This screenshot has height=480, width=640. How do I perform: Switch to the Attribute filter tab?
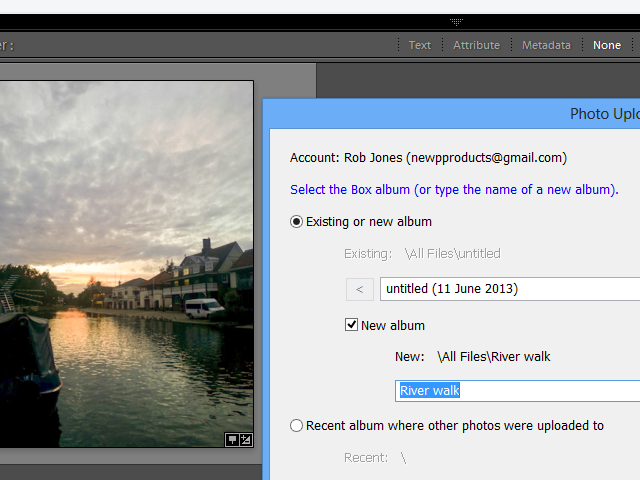click(x=476, y=45)
